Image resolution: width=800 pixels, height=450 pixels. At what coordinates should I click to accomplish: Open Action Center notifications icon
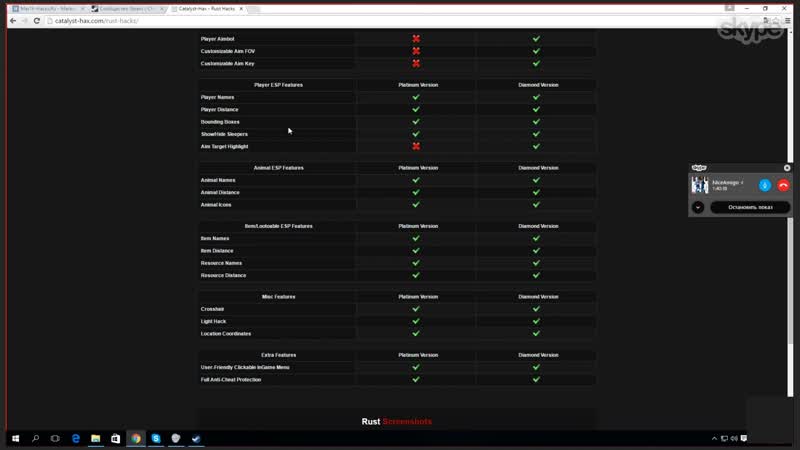click(744, 438)
